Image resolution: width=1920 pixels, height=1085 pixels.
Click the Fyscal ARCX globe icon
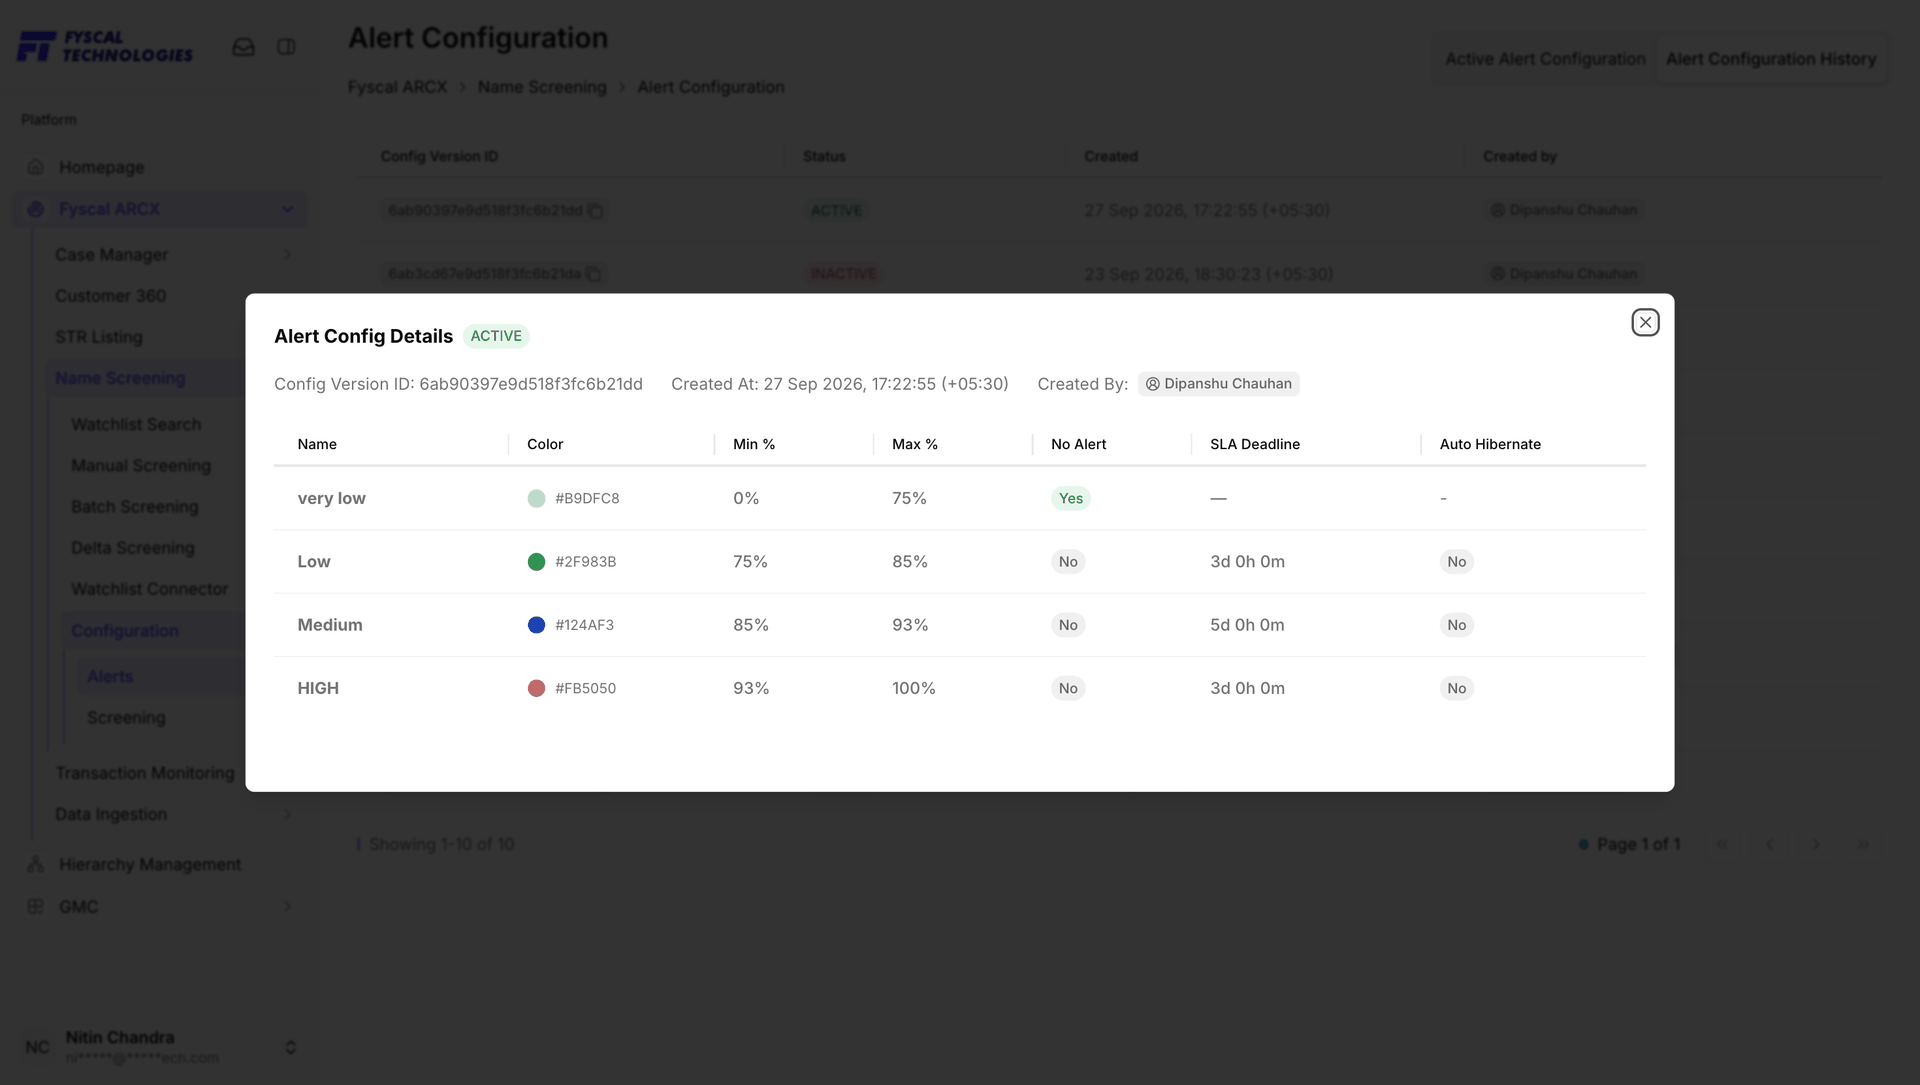[x=36, y=209]
